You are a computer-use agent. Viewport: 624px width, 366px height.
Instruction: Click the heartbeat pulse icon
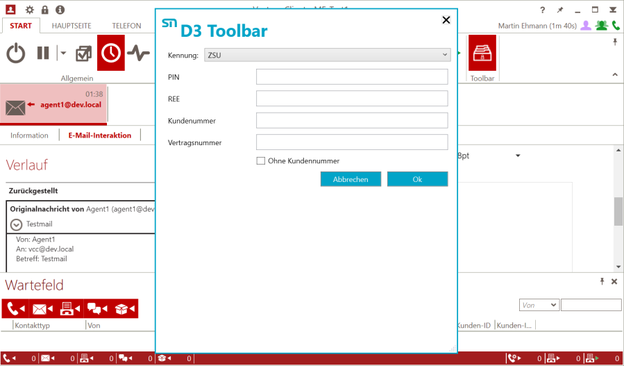(138, 53)
